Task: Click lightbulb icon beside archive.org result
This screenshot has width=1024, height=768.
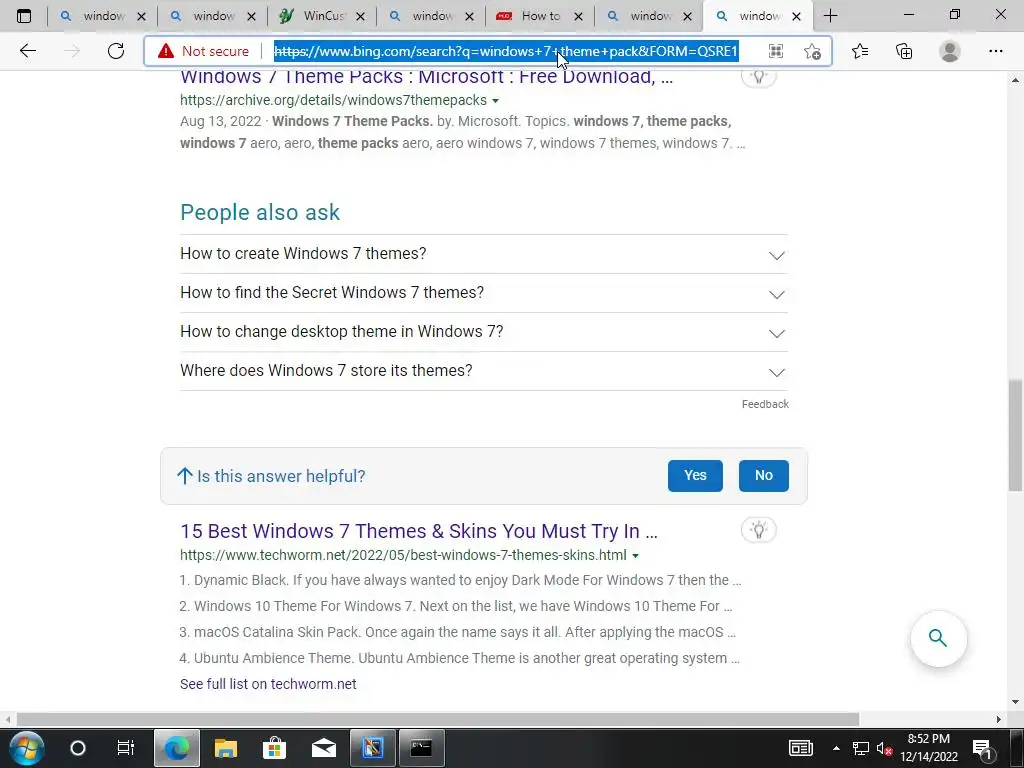Action: pos(758,77)
